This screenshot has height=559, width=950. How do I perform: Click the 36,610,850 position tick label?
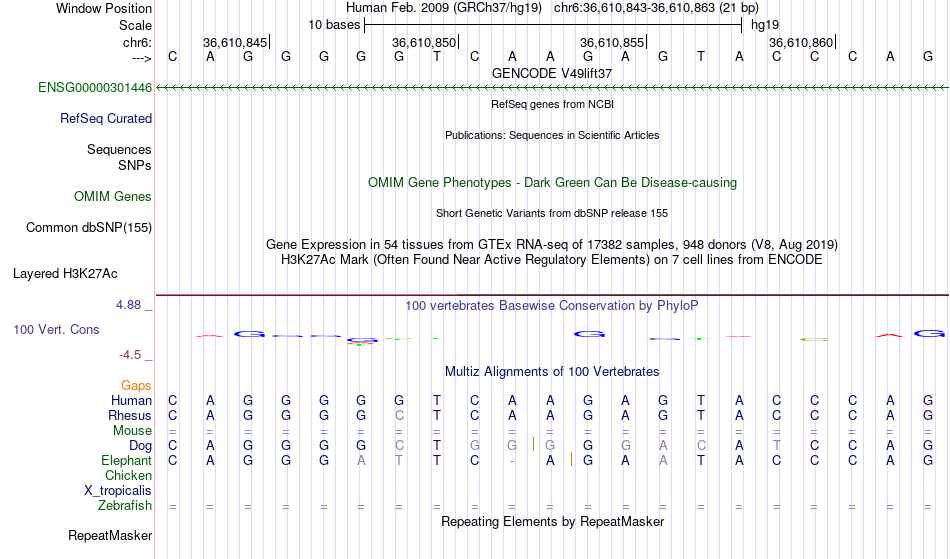pos(424,42)
